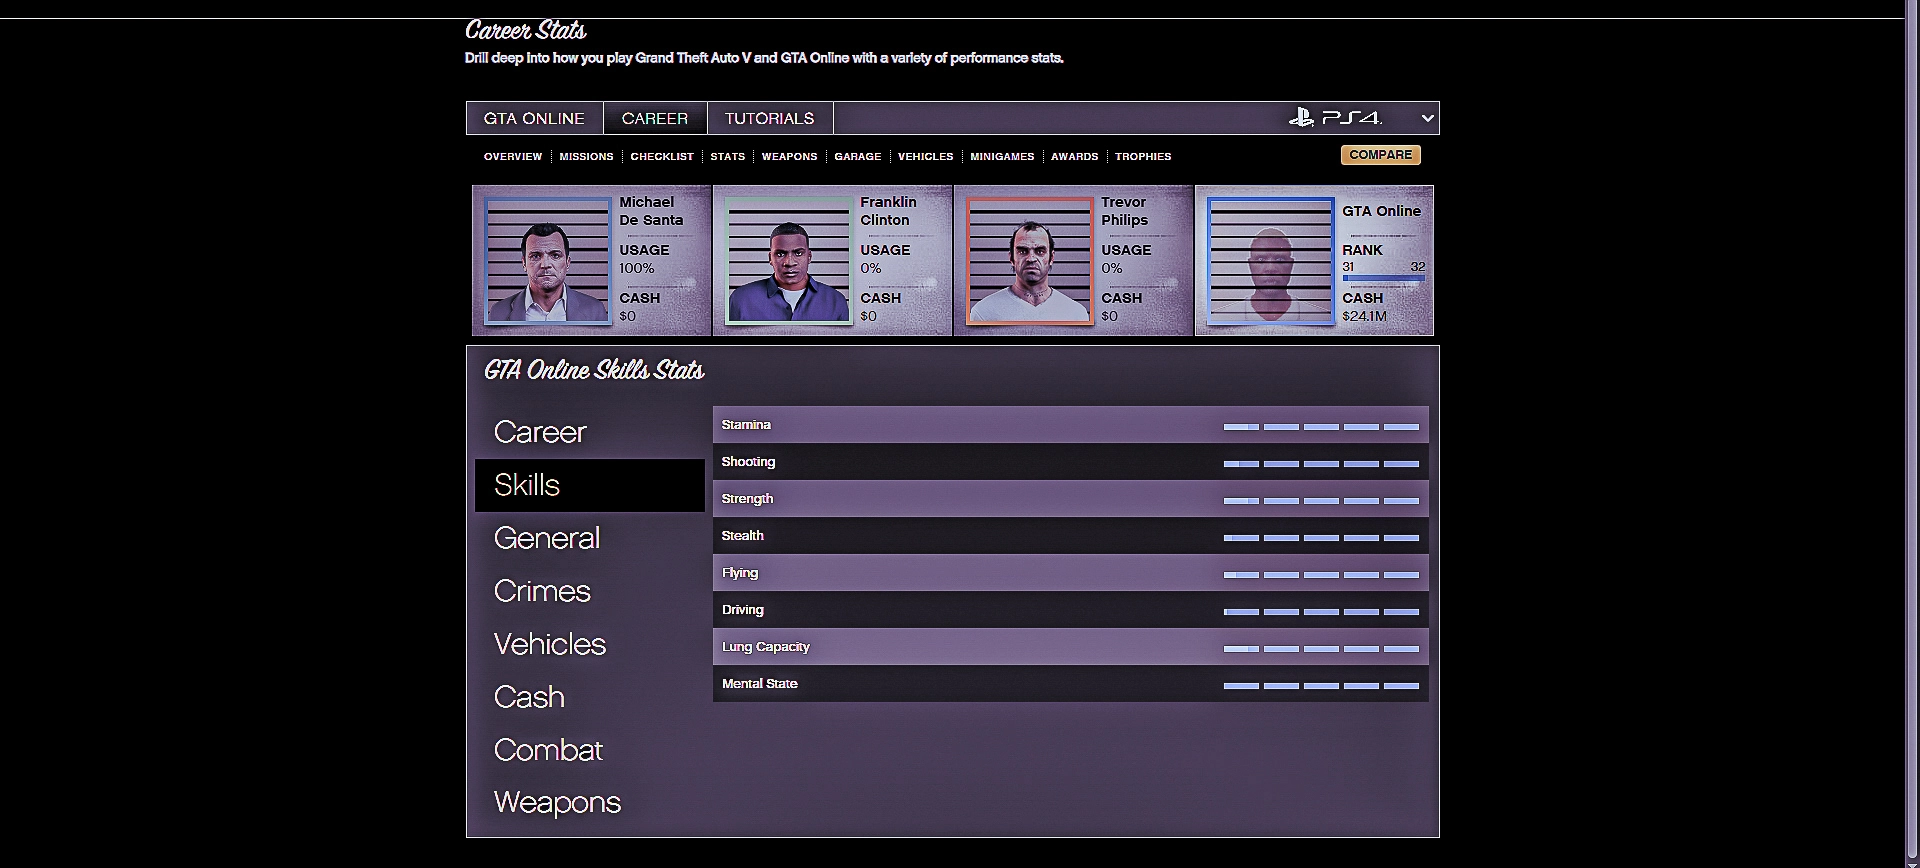Screen dimensions: 1920x868
Task: Click the Mental State skill label
Action: 759,684
